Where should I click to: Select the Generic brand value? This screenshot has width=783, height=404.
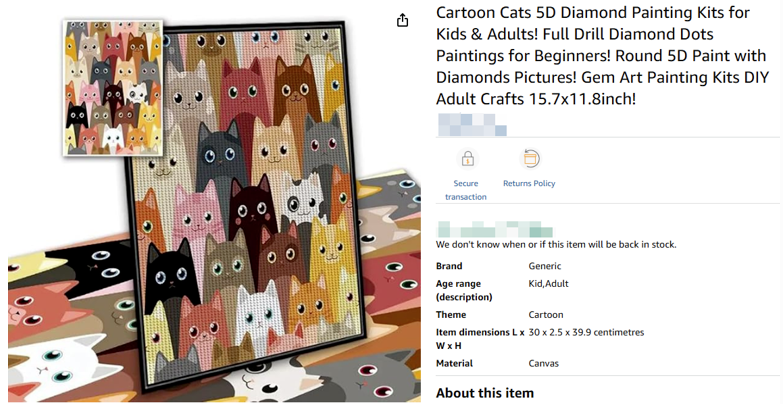pyautogui.click(x=545, y=266)
